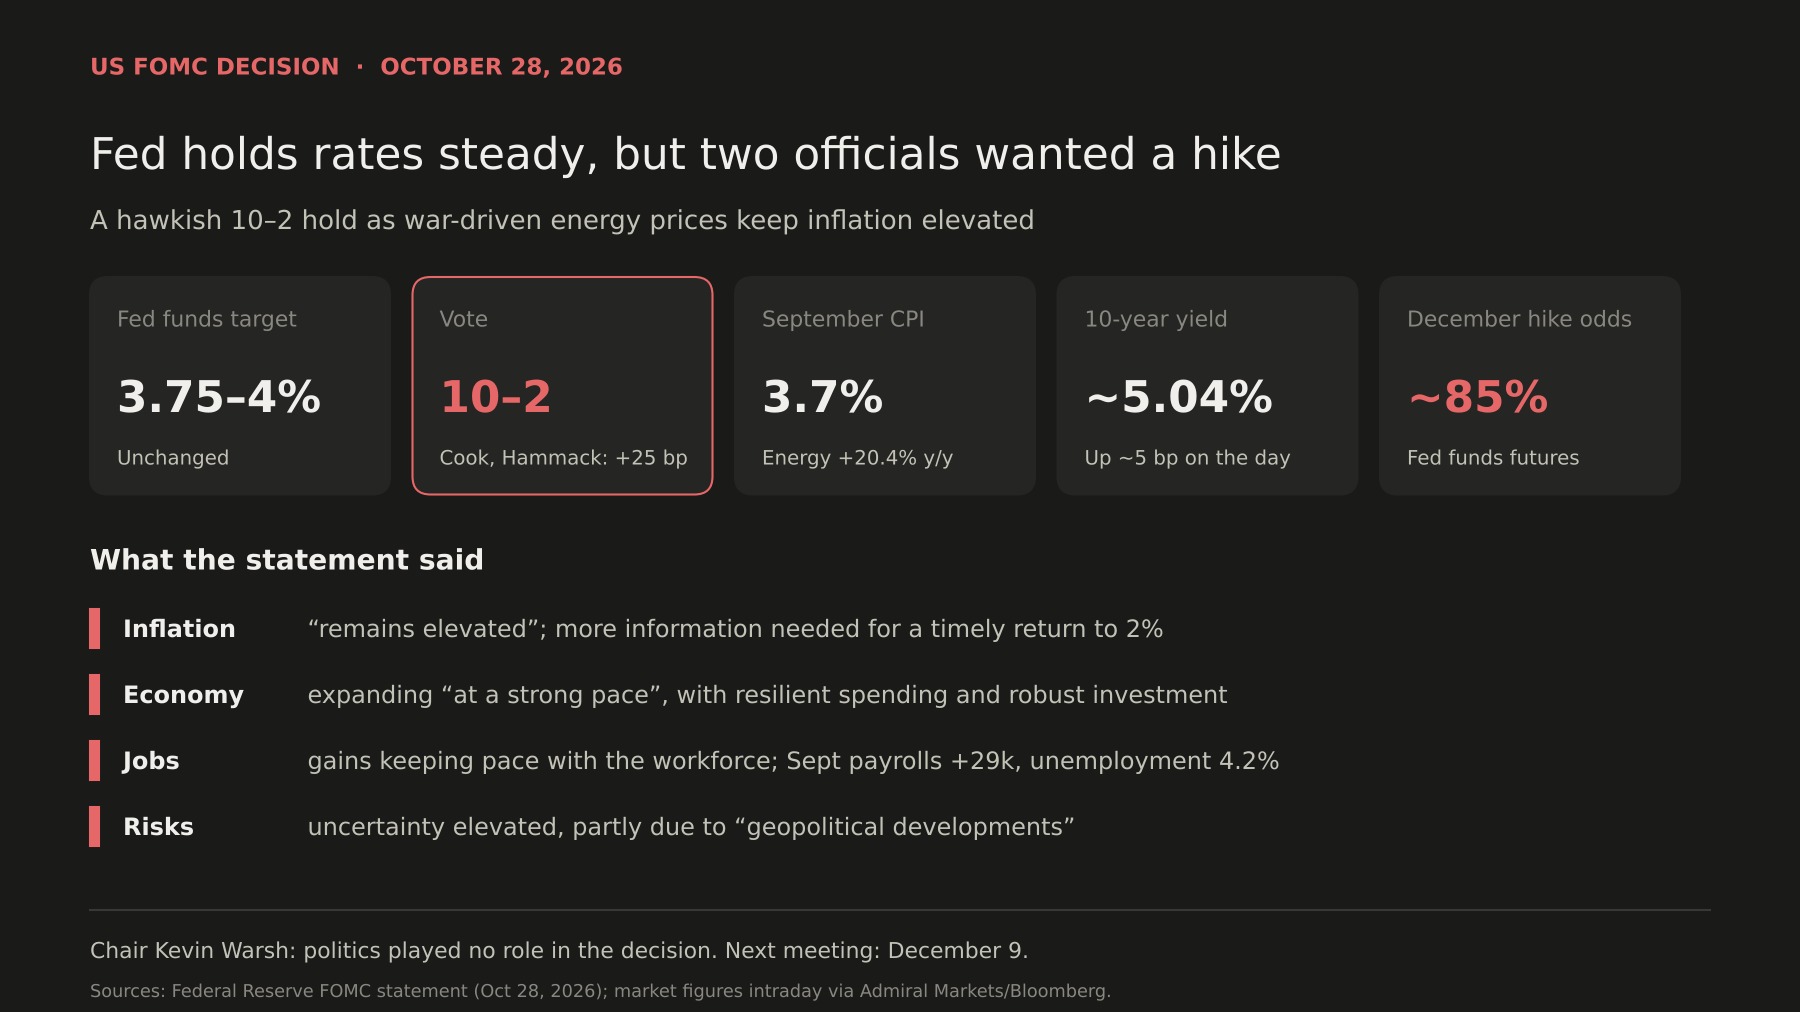Click the main headline about Fed holding rates
1800x1012 pixels.
pyautogui.click(x=685, y=154)
